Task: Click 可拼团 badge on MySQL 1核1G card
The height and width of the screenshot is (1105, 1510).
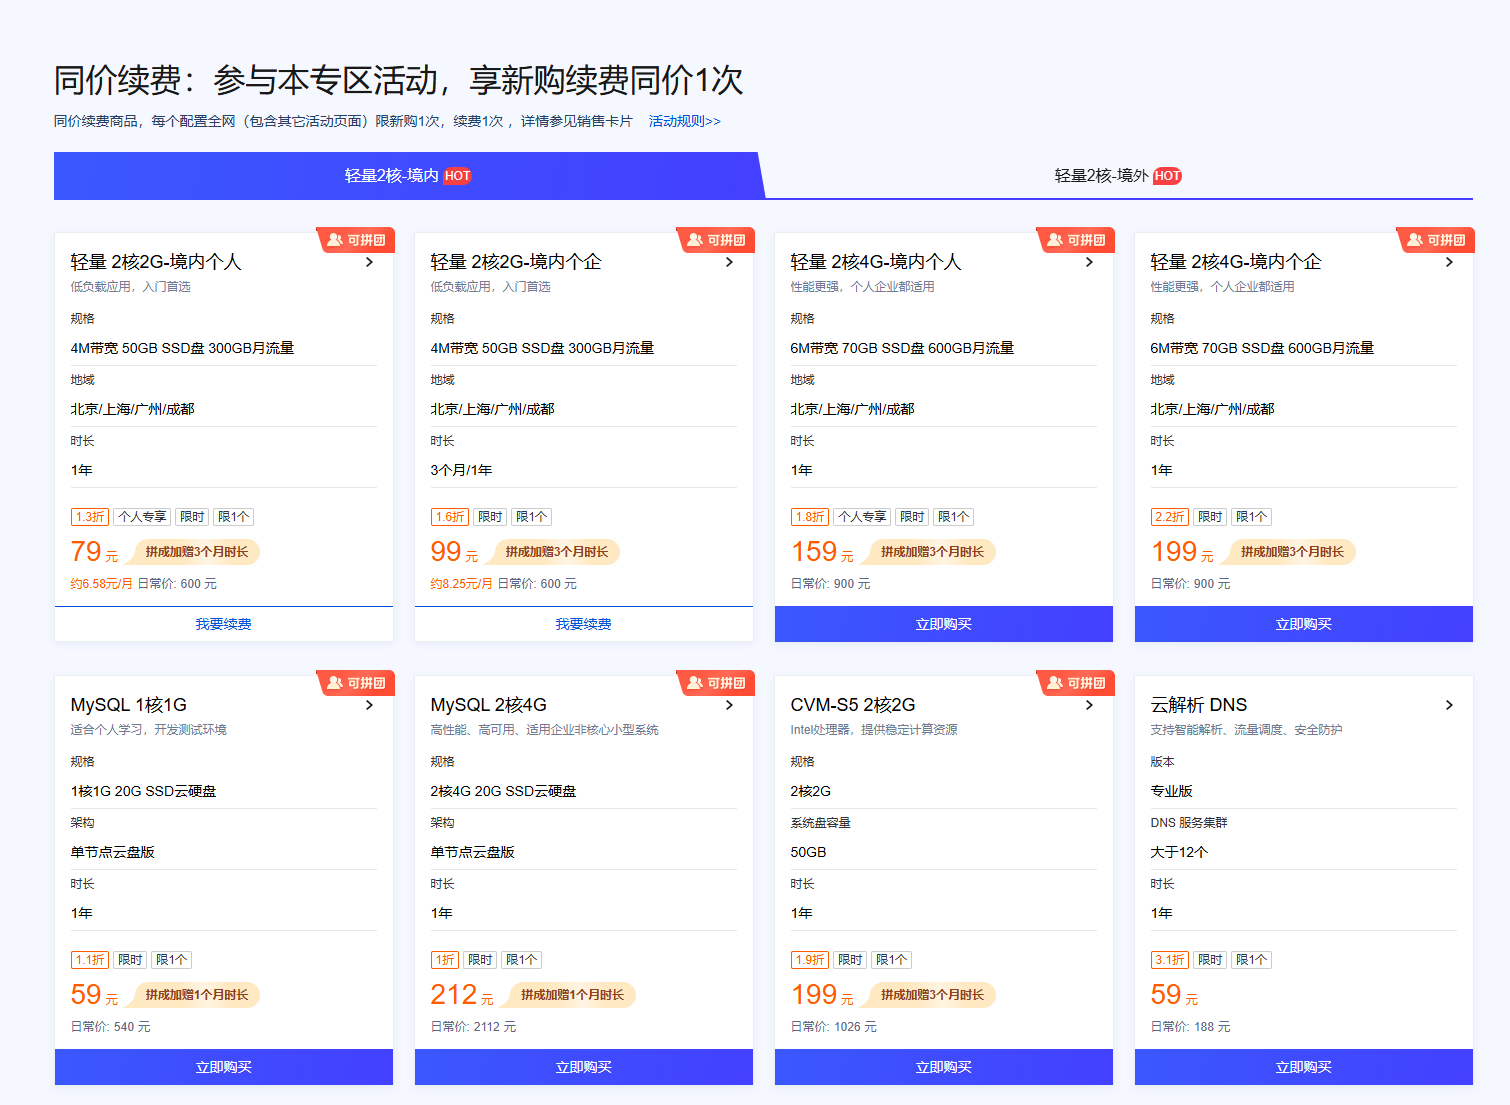Action: point(356,683)
